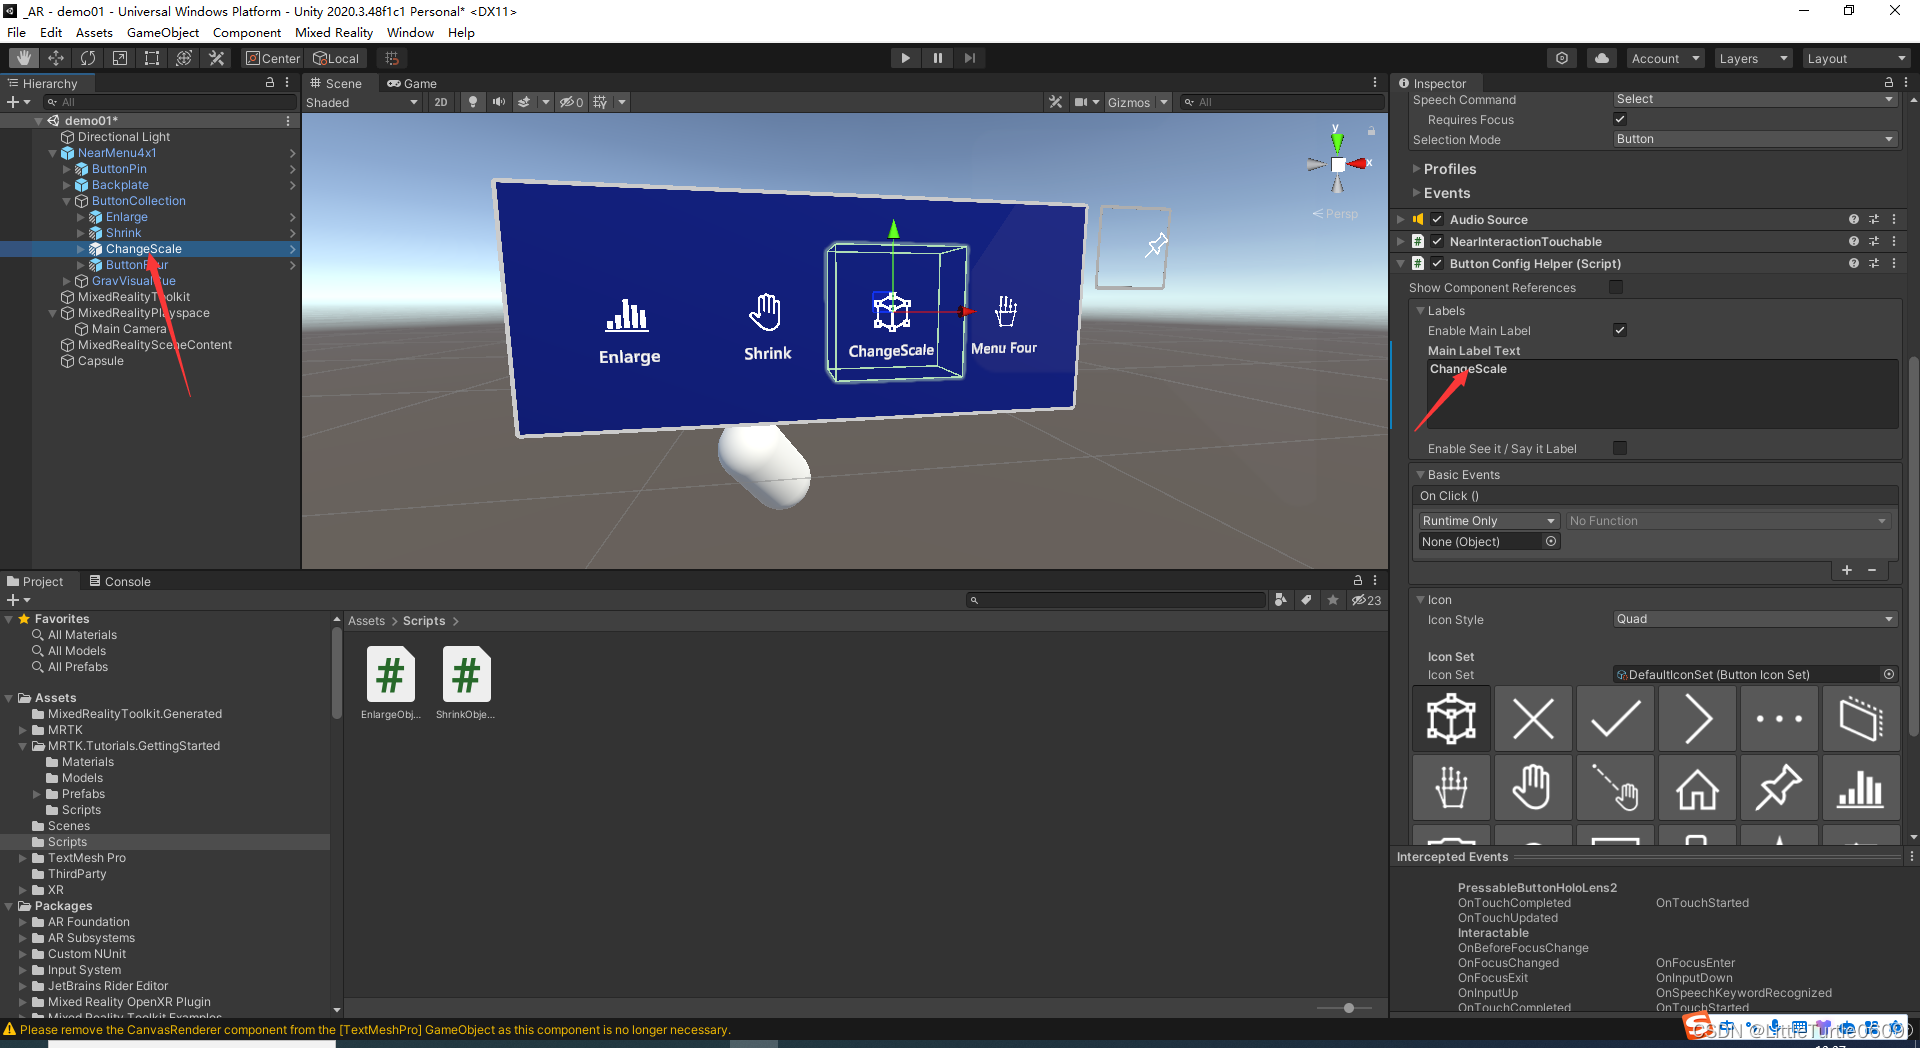Disable the Audio Source component checkbox
The height and width of the screenshot is (1048, 1920).
pyautogui.click(x=1437, y=219)
